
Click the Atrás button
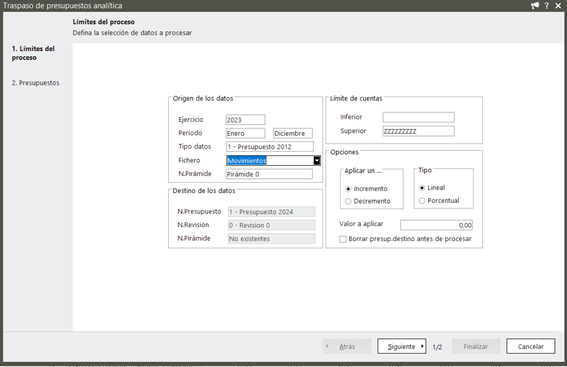pos(347,346)
